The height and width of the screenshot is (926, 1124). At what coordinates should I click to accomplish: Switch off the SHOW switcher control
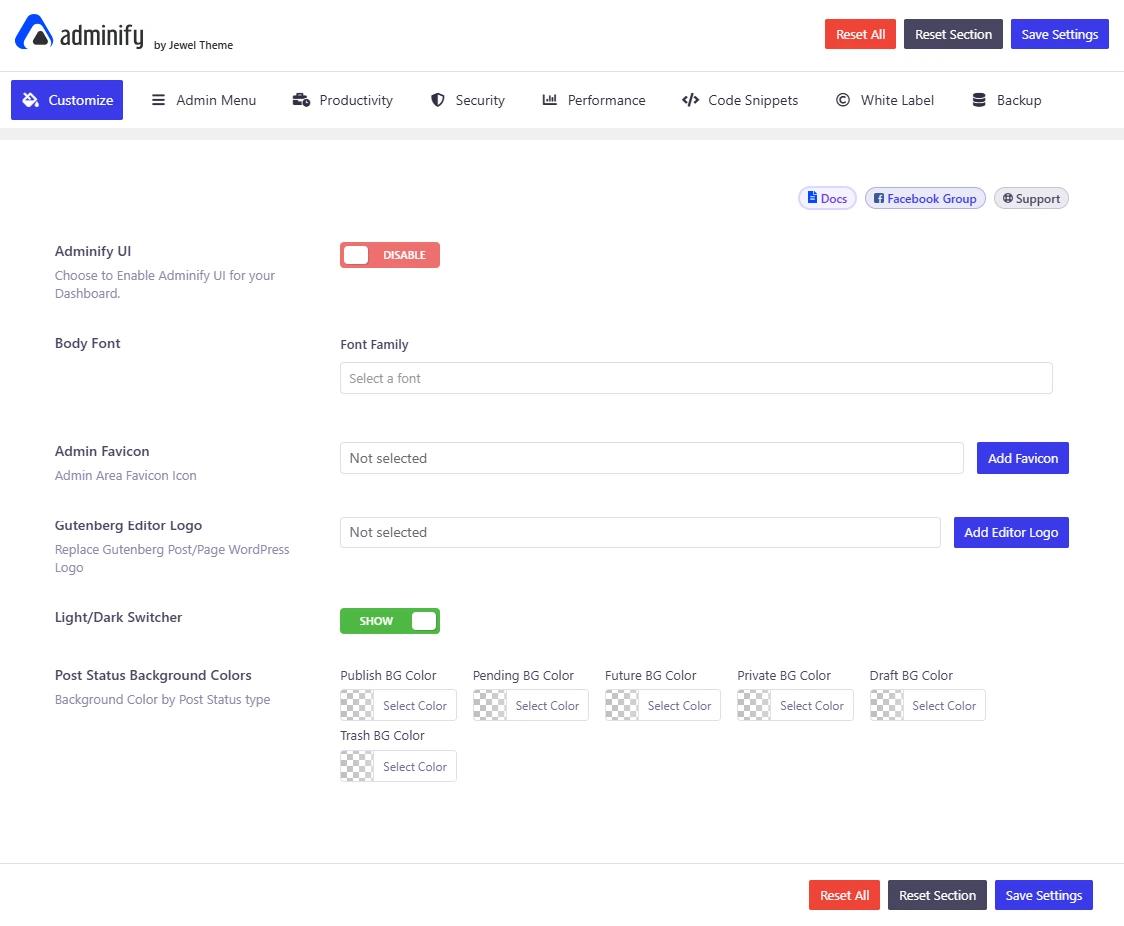[389, 620]
